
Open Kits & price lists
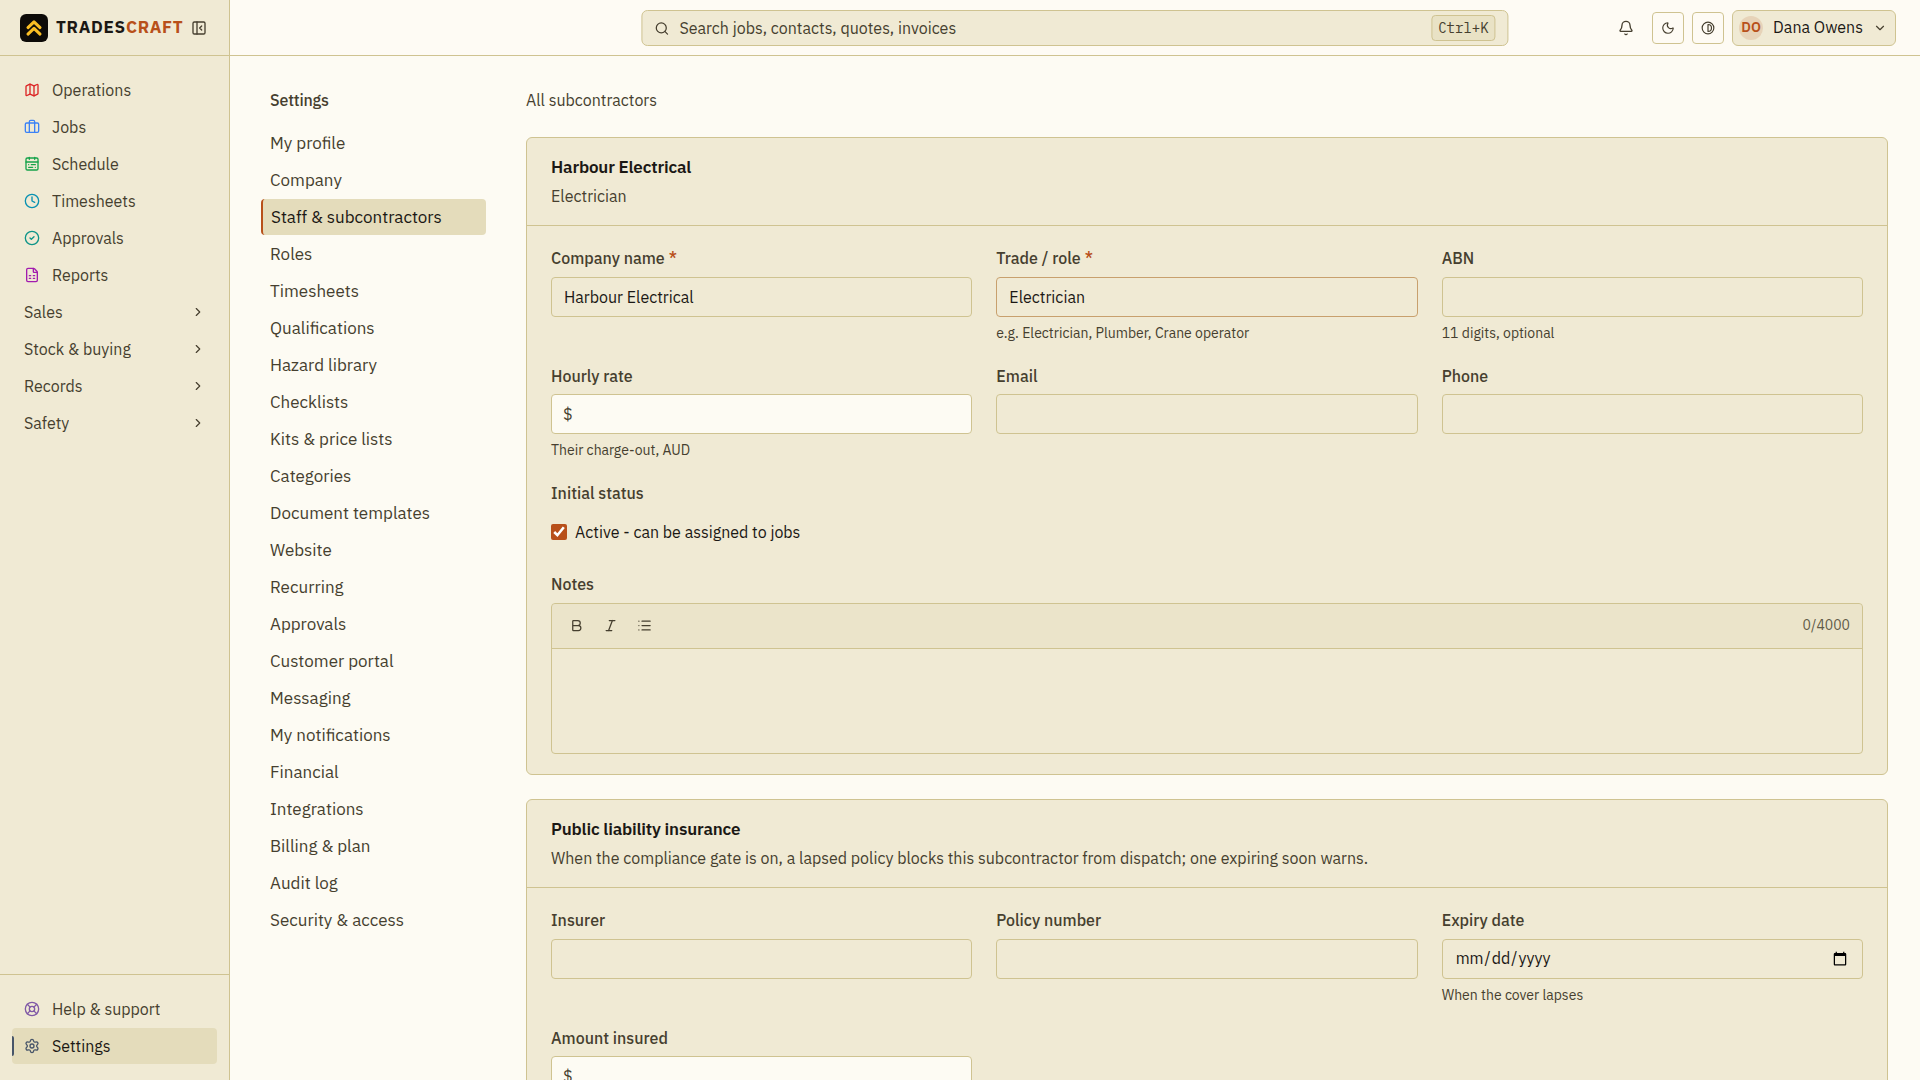click(x=373, y=439)
